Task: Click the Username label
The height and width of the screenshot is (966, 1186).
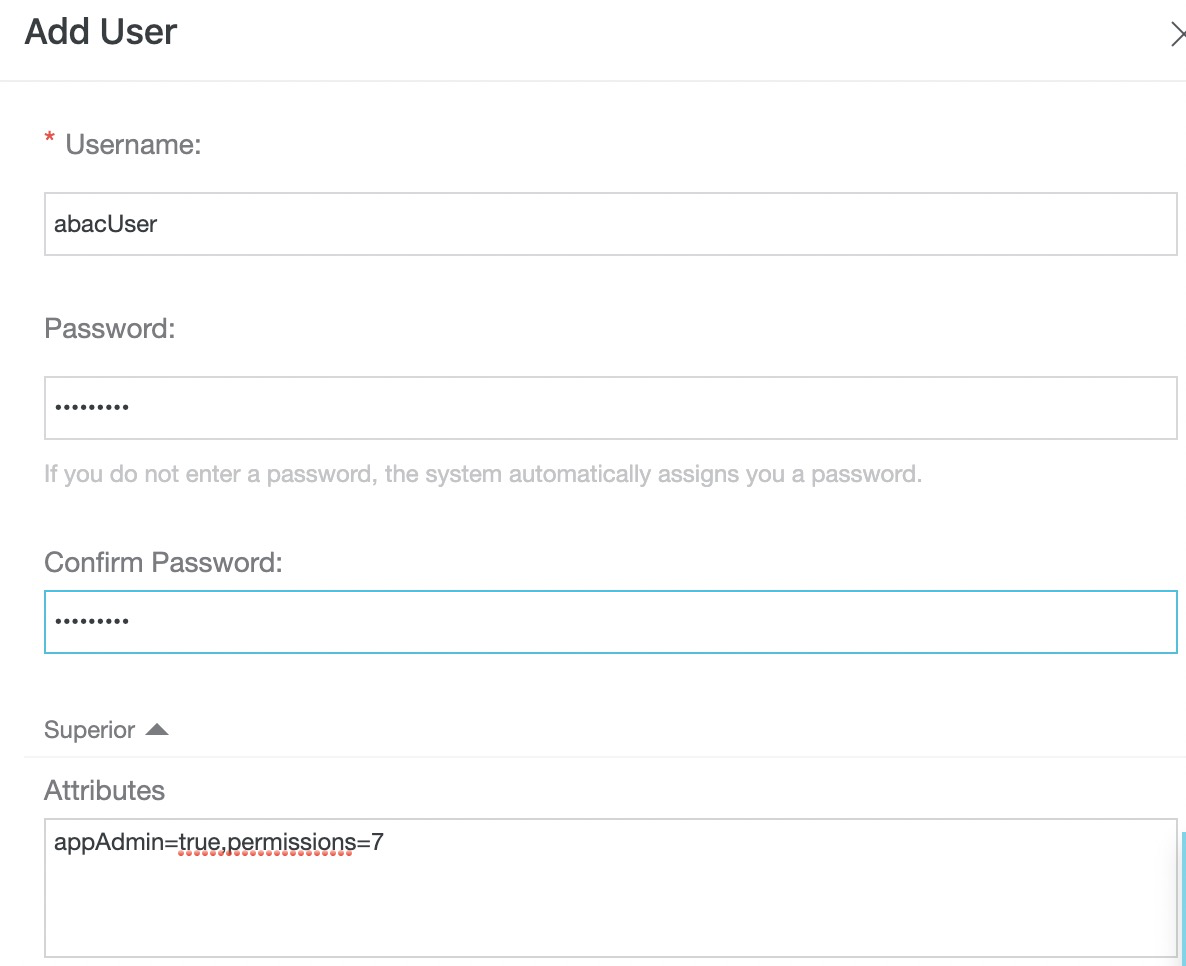Action: [133, 144]
